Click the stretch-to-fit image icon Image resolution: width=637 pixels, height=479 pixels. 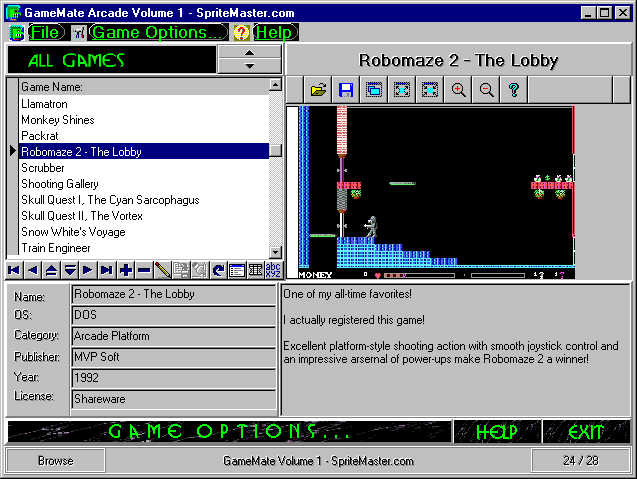pos(402,90)
